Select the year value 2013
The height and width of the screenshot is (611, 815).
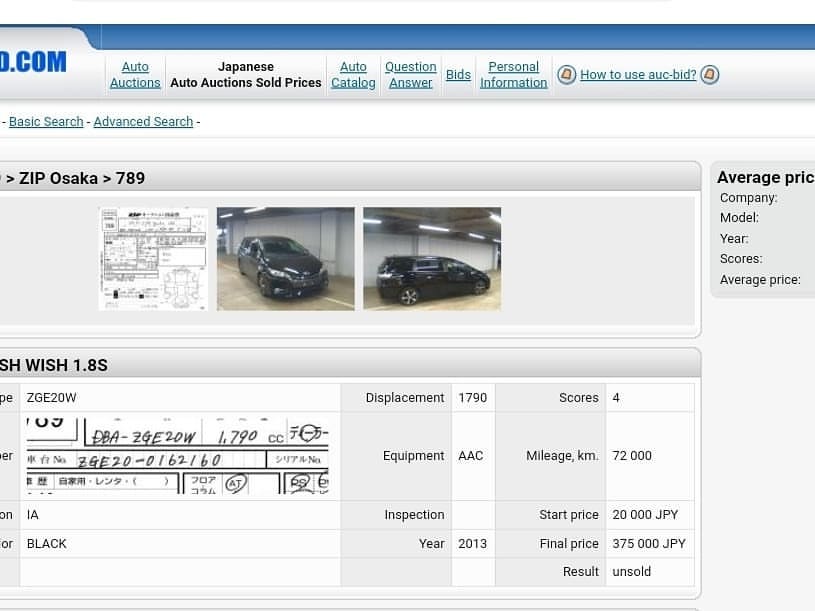point(472,544)
